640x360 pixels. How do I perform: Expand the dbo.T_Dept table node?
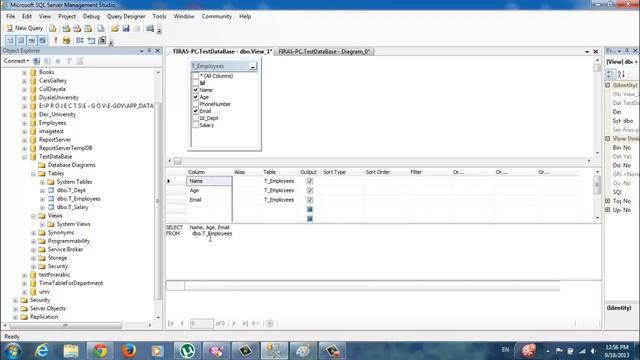point(42,190)
